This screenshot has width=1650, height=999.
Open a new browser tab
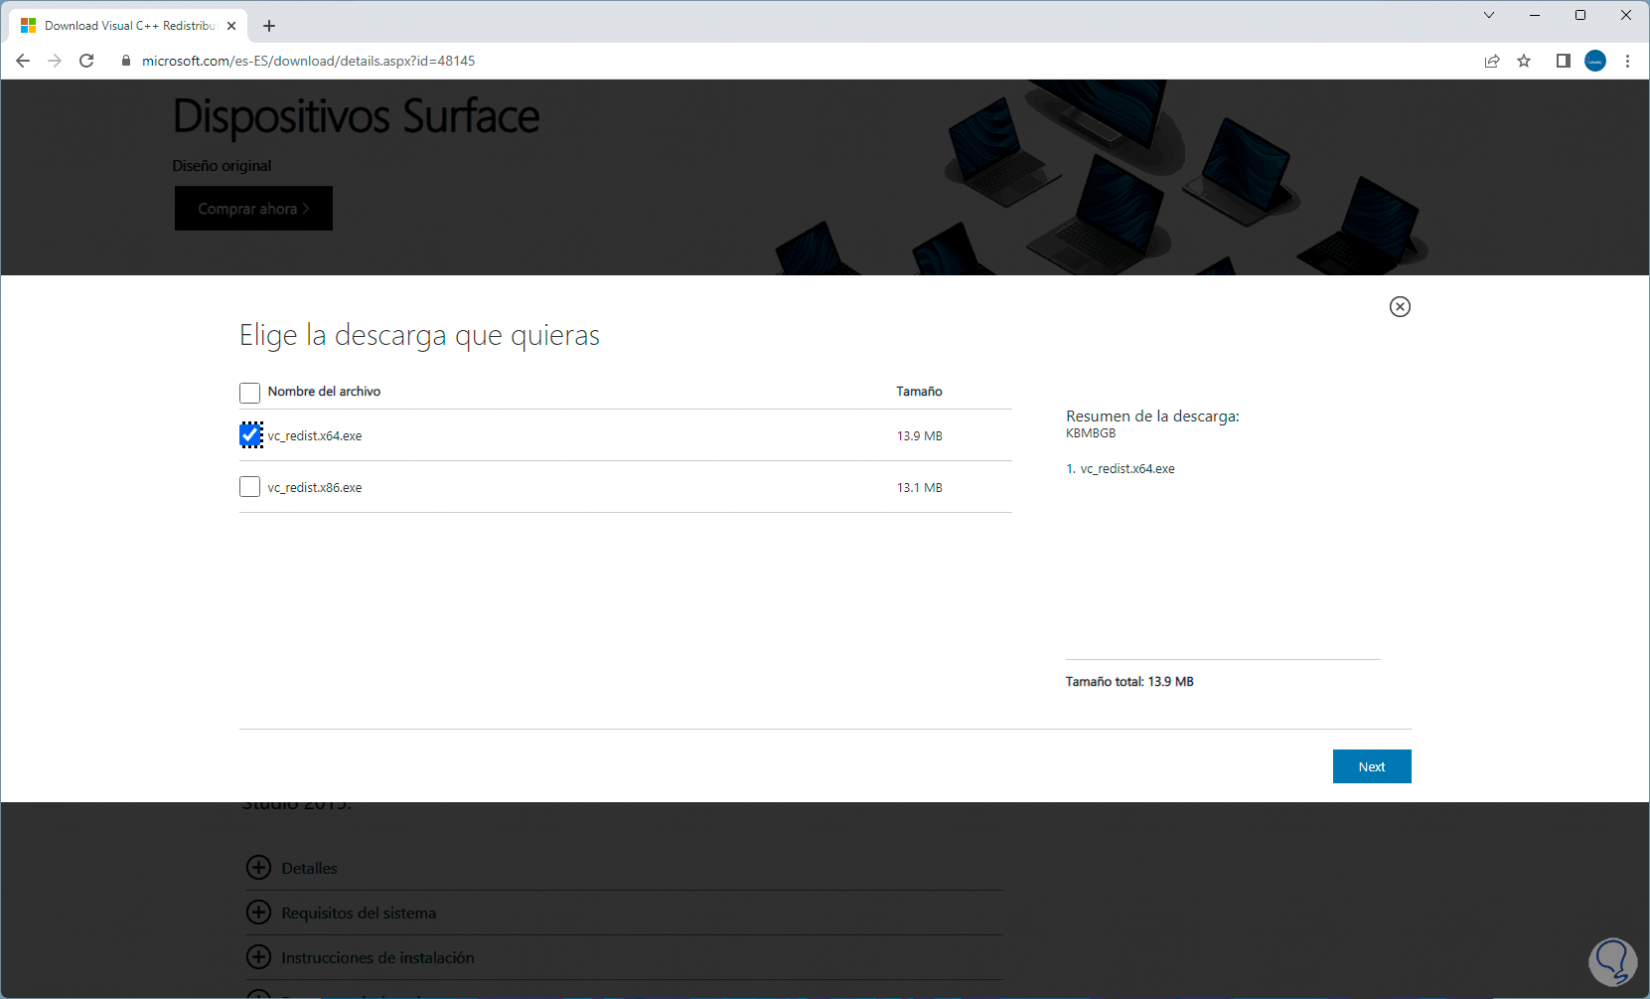coord(269,26)
